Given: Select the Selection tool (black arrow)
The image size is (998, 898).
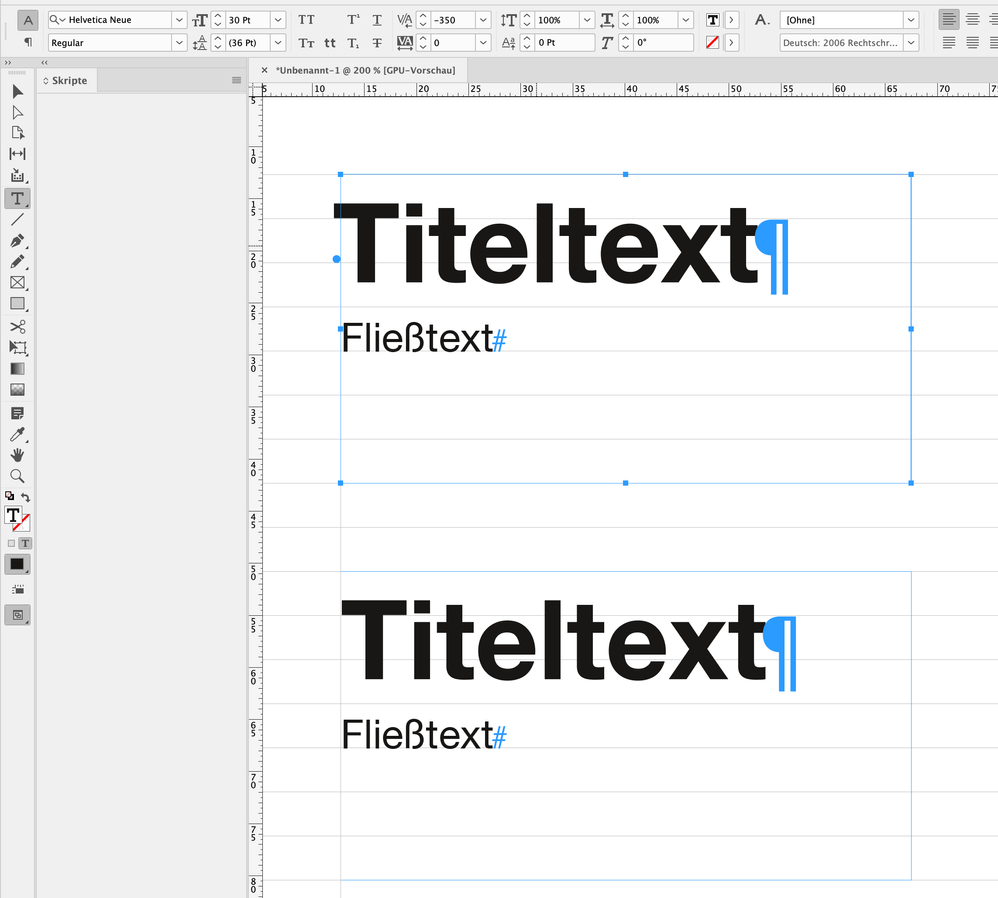Looking at the screenshot, I should (17, 92).
